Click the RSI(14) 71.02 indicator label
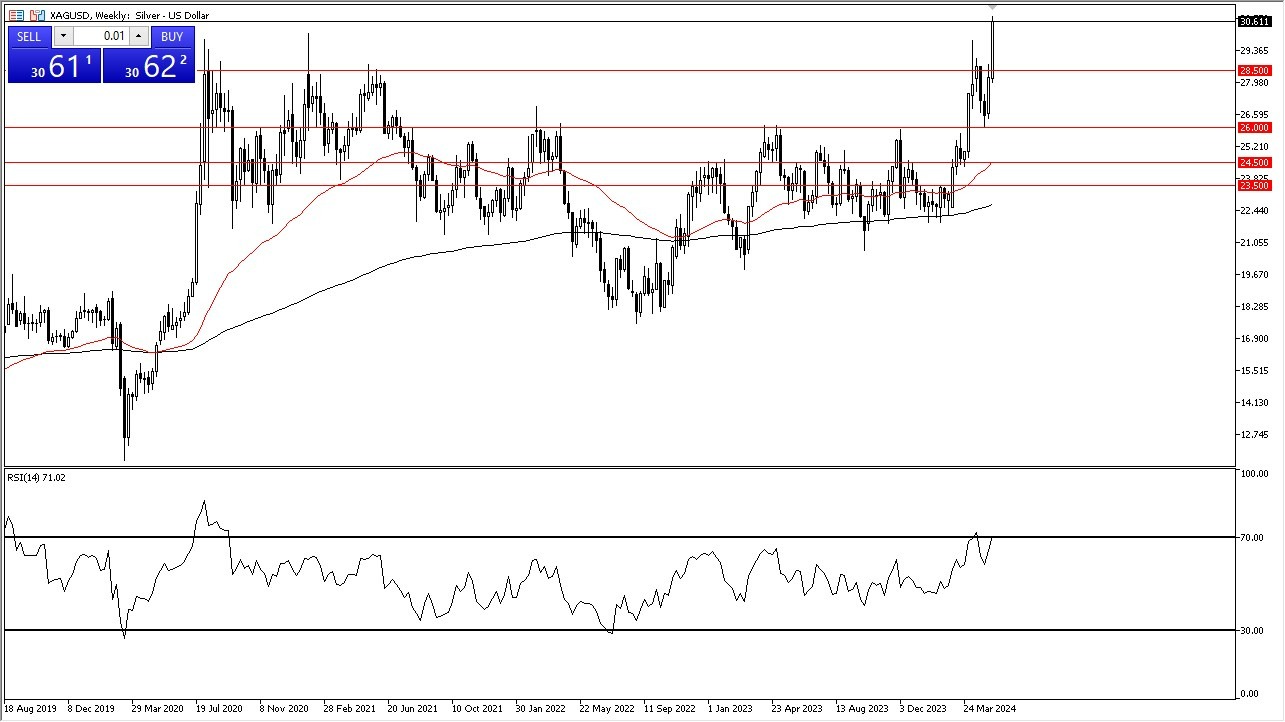Image resolution: width=1285 pixels, height=722 pixels. pos(34,477)
